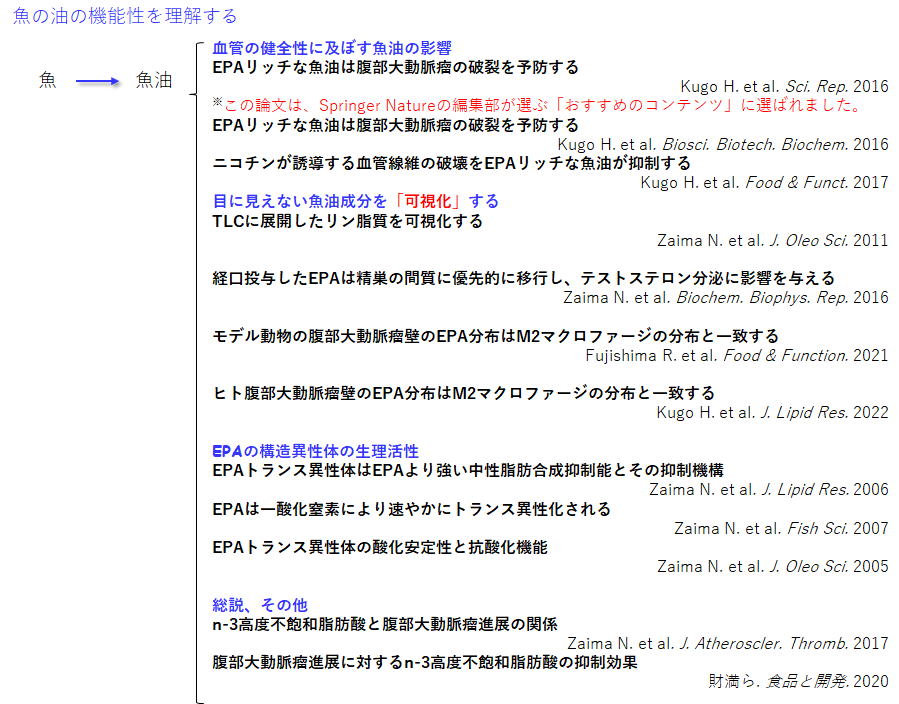The image size is (899, 704).
Task: Click the red Springer Nature note line
Action: (537, 105)
